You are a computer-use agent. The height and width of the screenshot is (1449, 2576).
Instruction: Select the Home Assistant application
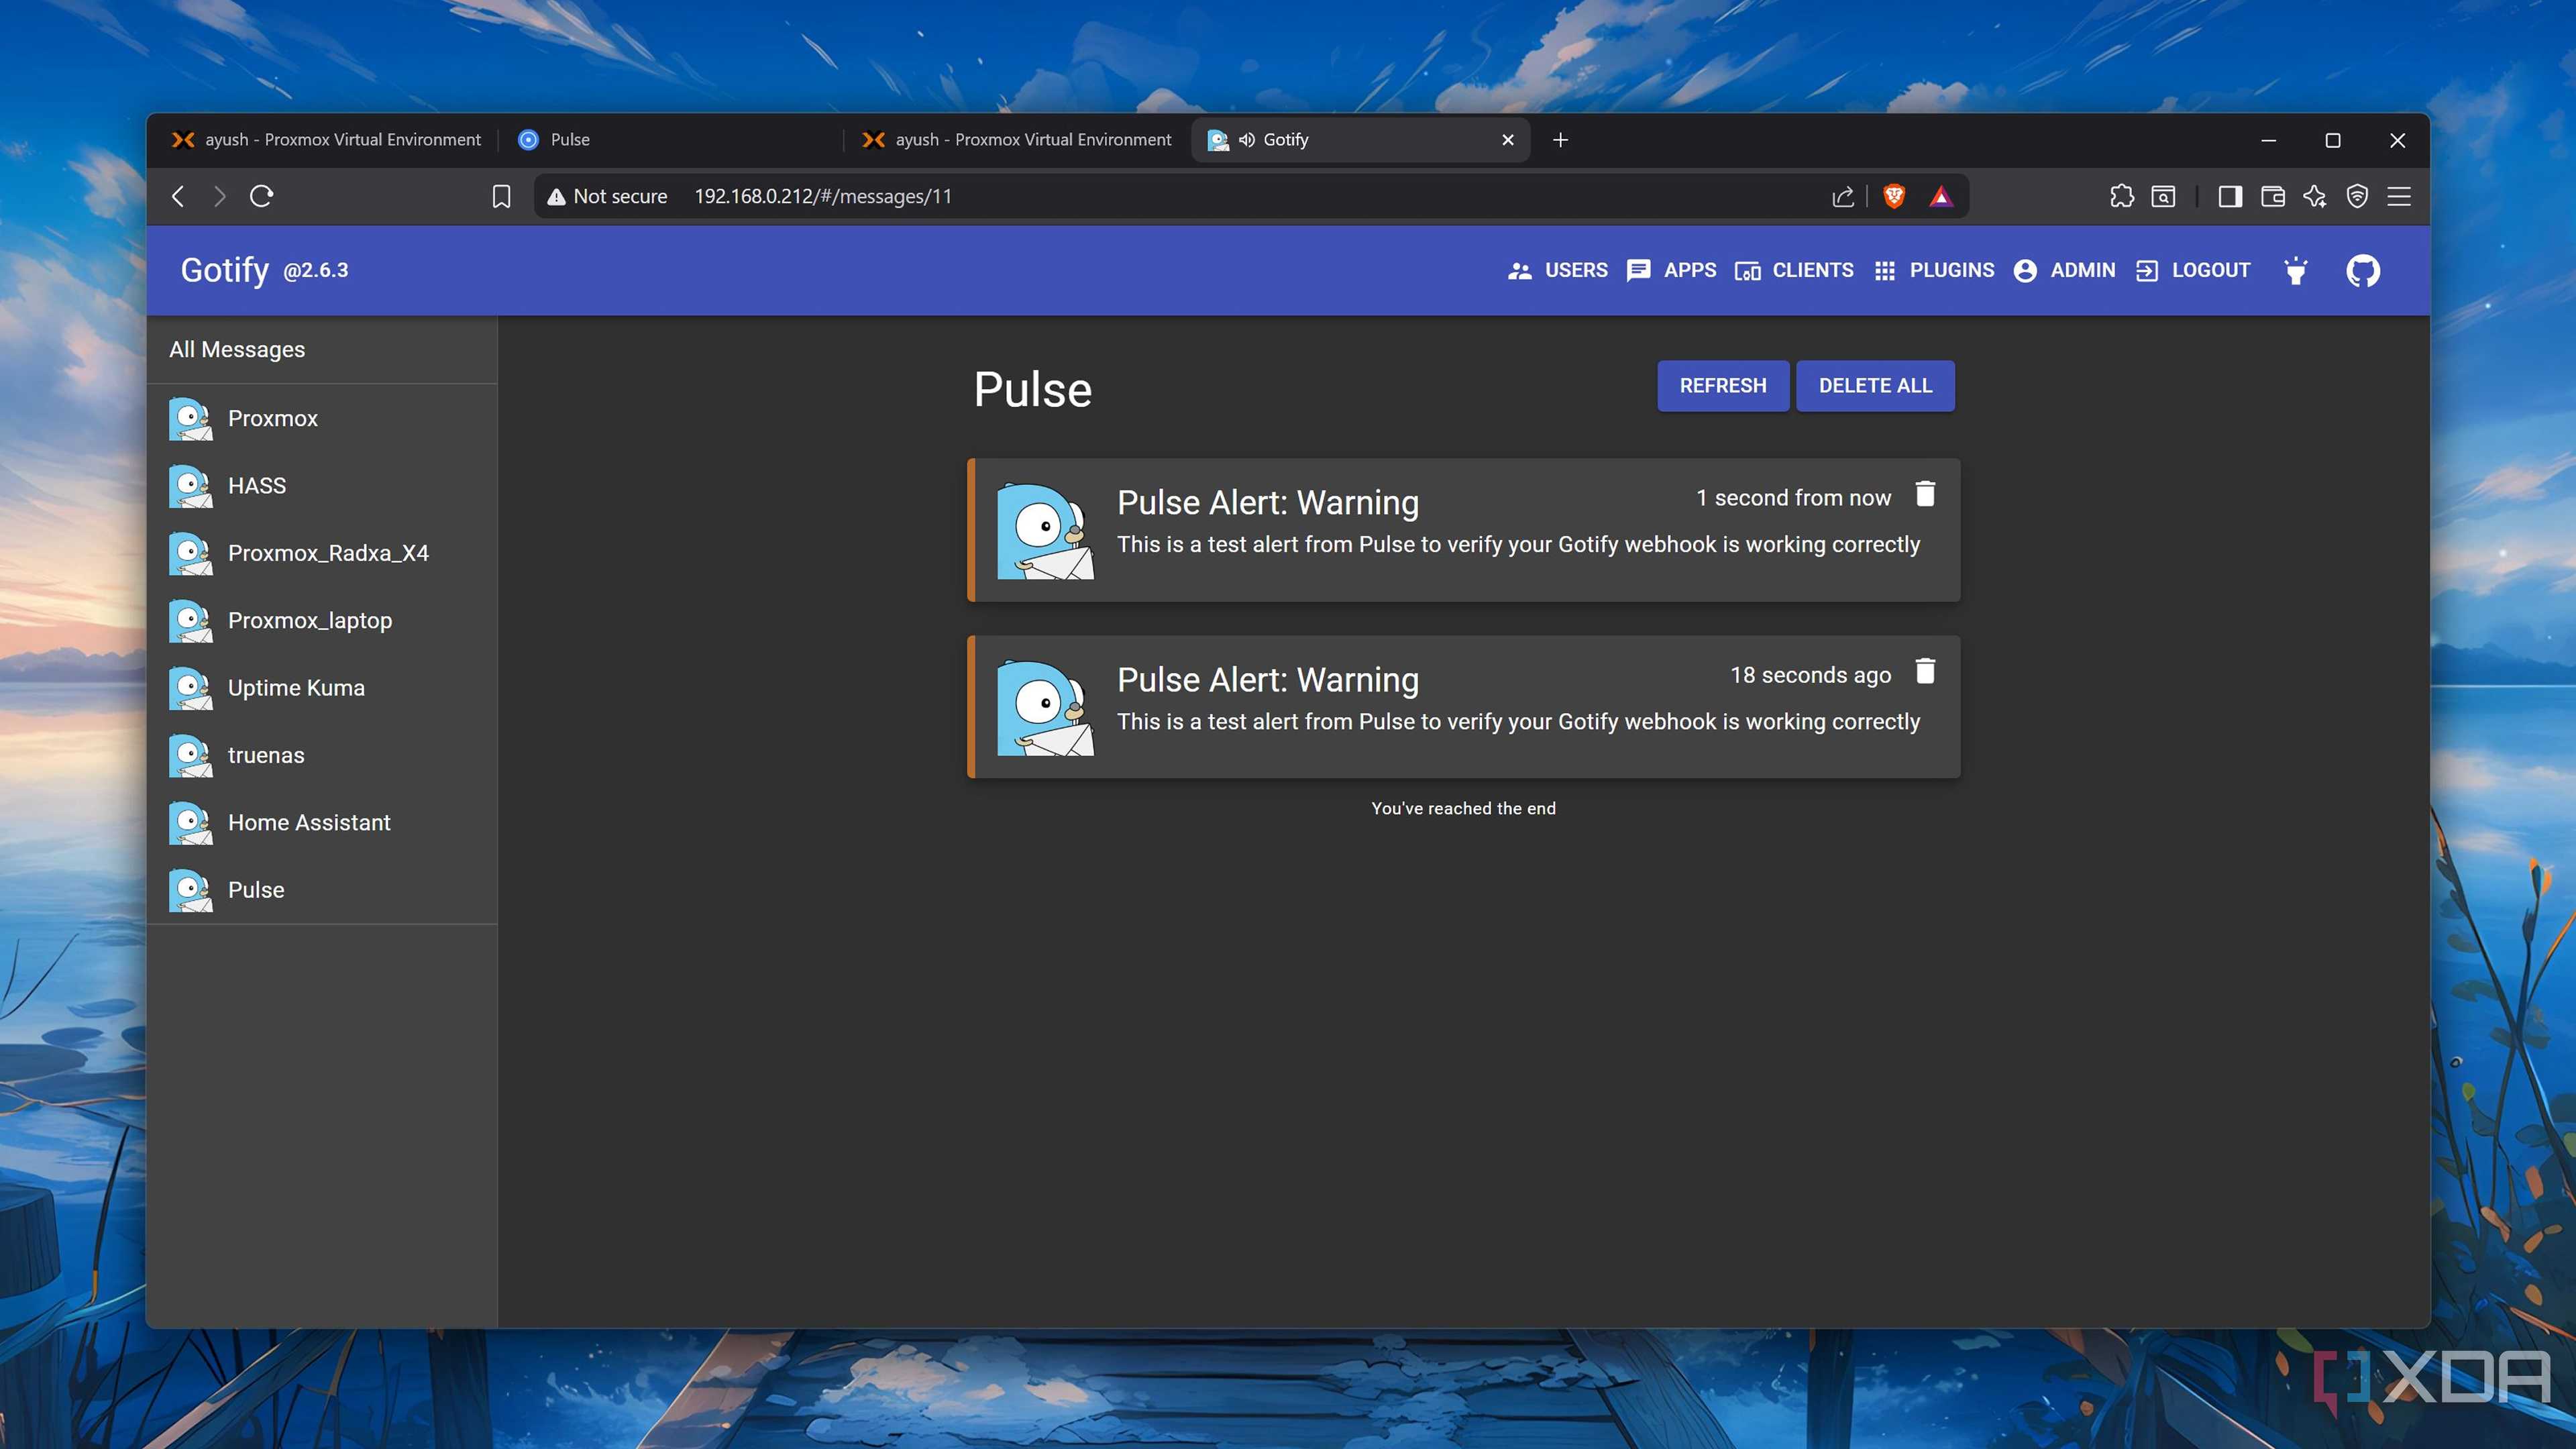(x=322, y=822)
